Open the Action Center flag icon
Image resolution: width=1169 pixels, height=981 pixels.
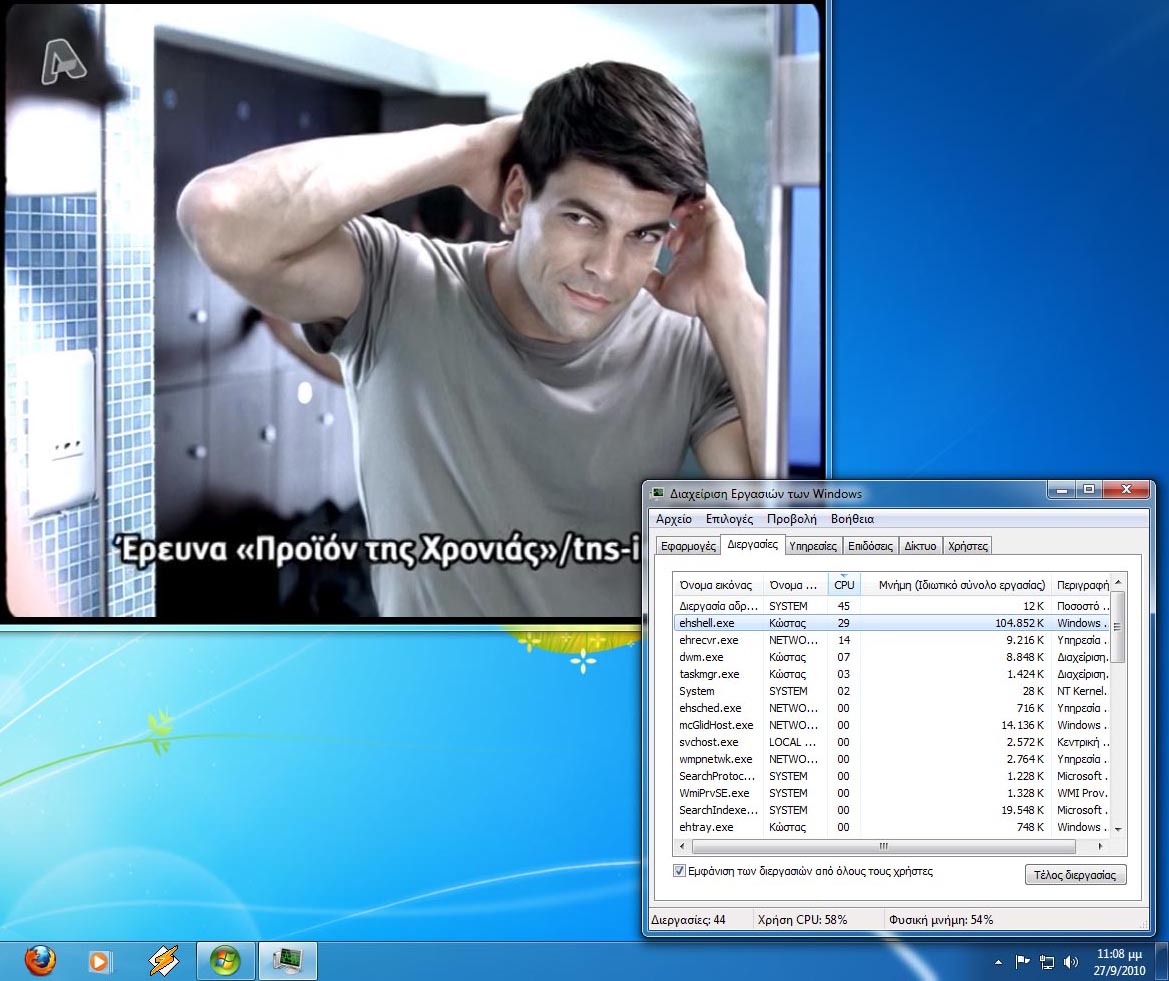click(x=1022, y=962)
